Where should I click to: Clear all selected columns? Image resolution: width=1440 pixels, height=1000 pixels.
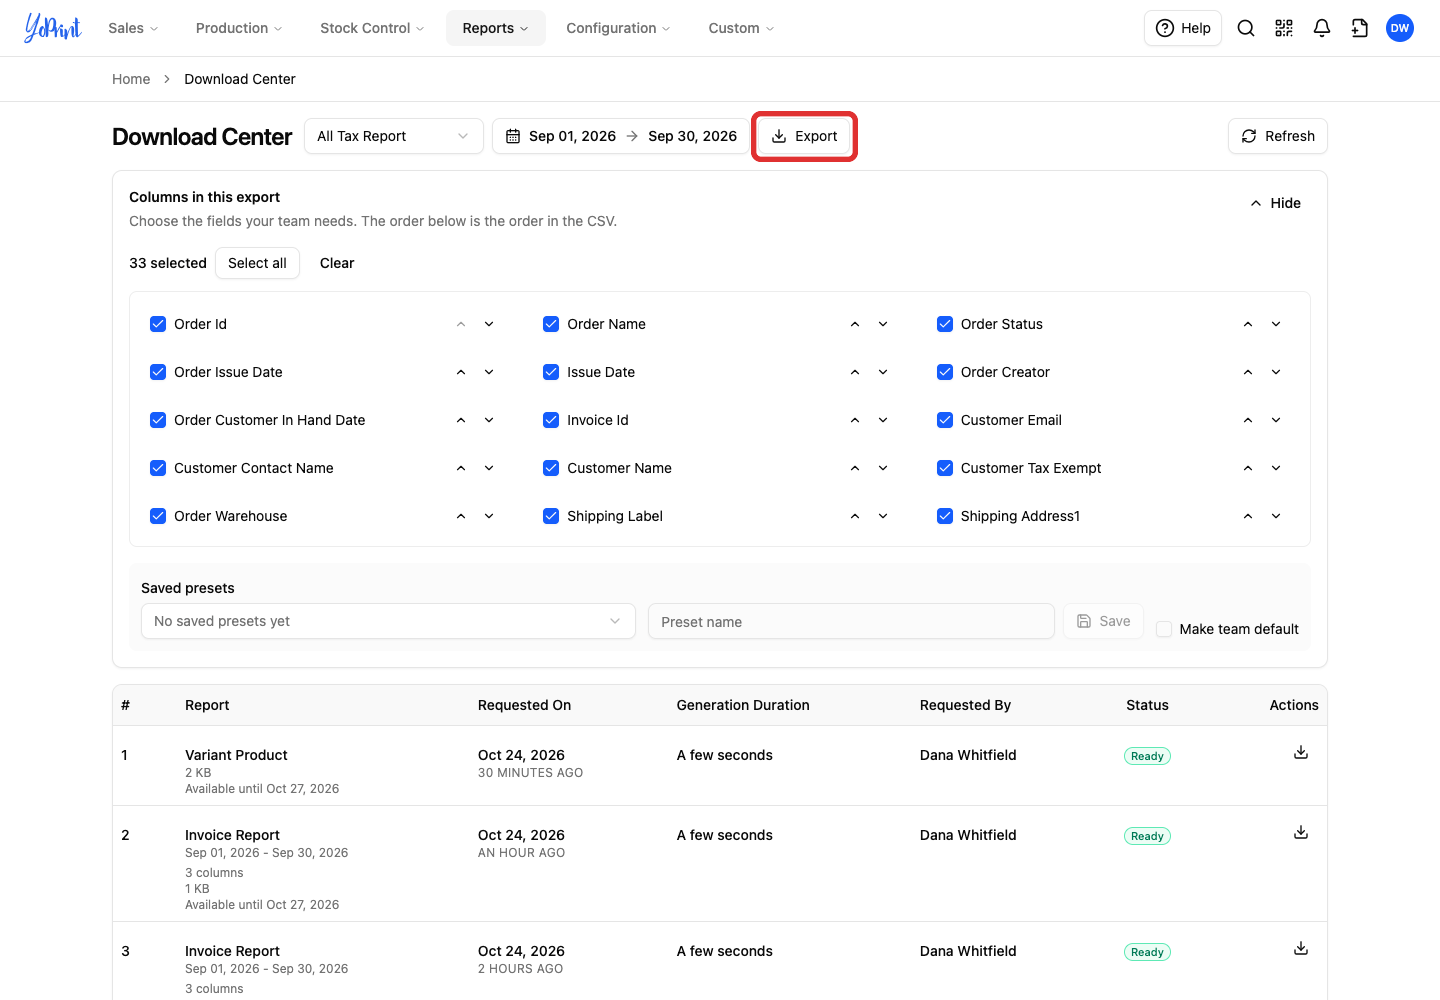[337, 263]
